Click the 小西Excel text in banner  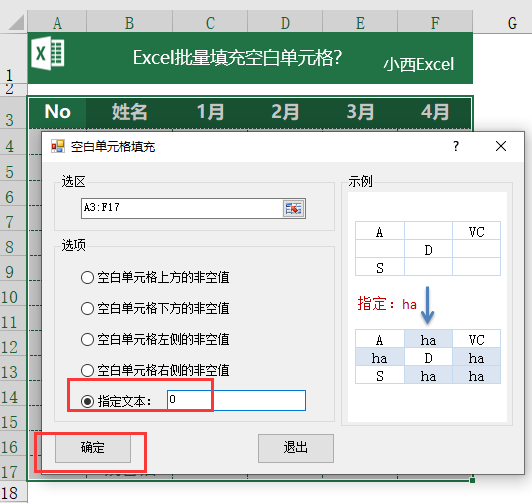(419, 64)
